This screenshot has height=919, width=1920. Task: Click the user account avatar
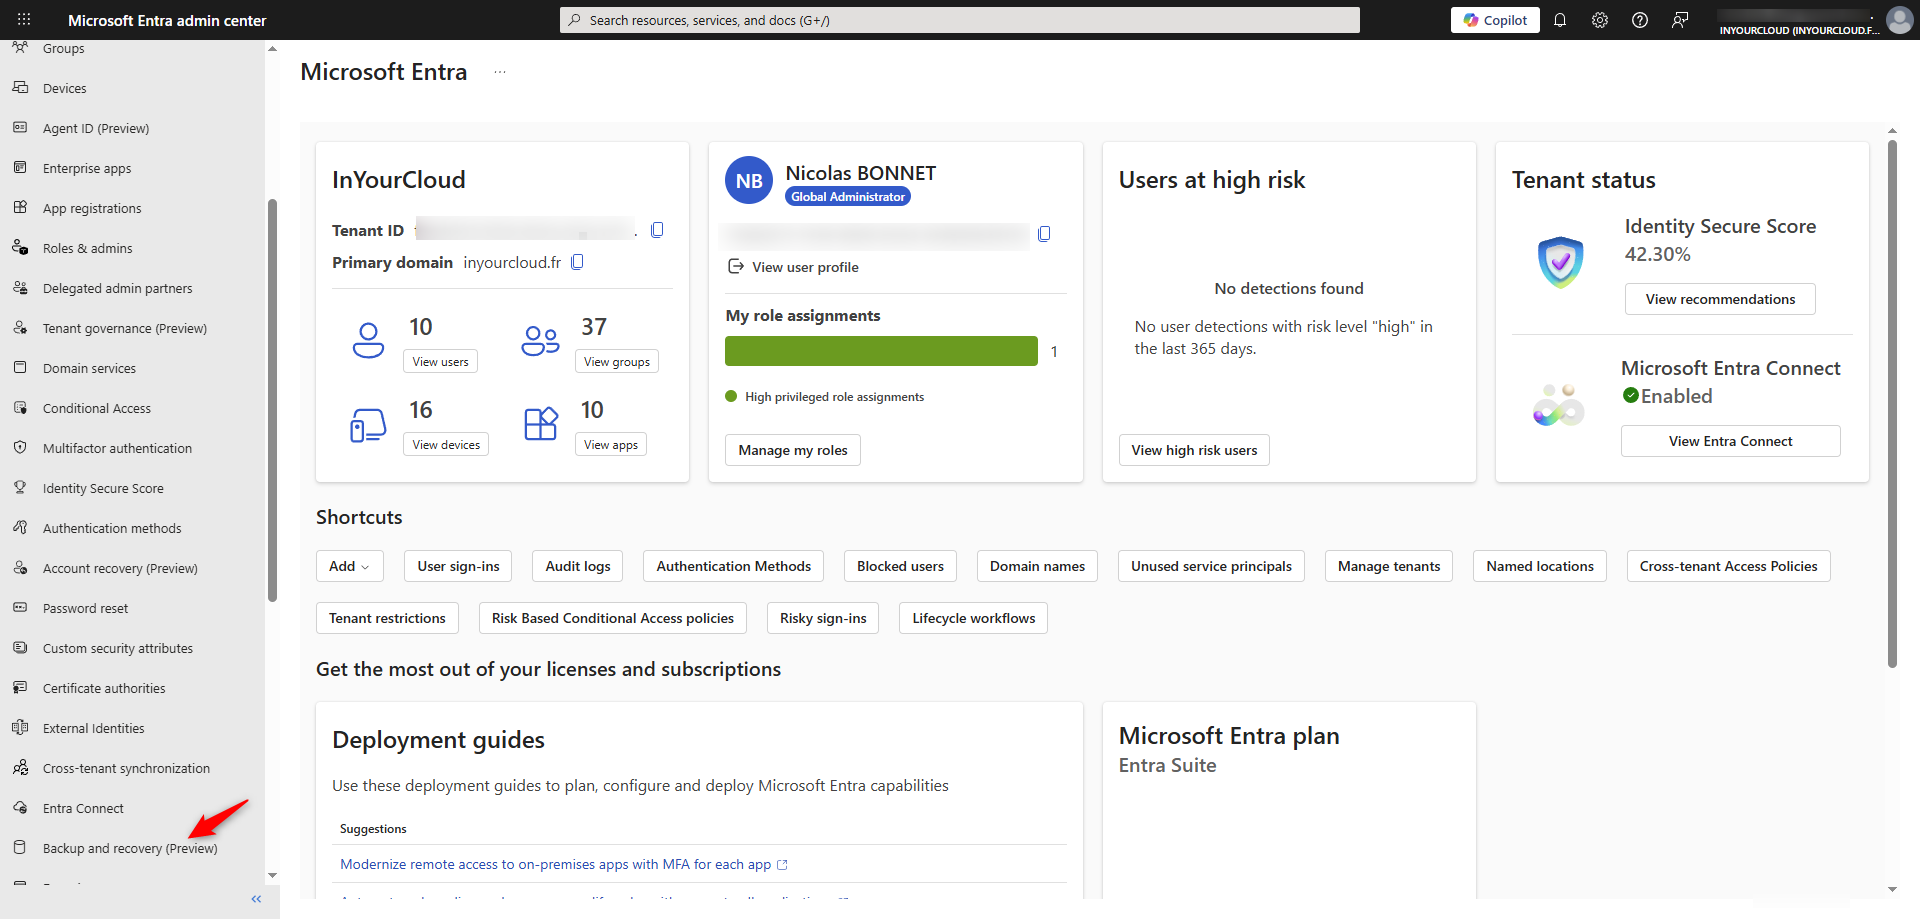(x=1899, y=20)
